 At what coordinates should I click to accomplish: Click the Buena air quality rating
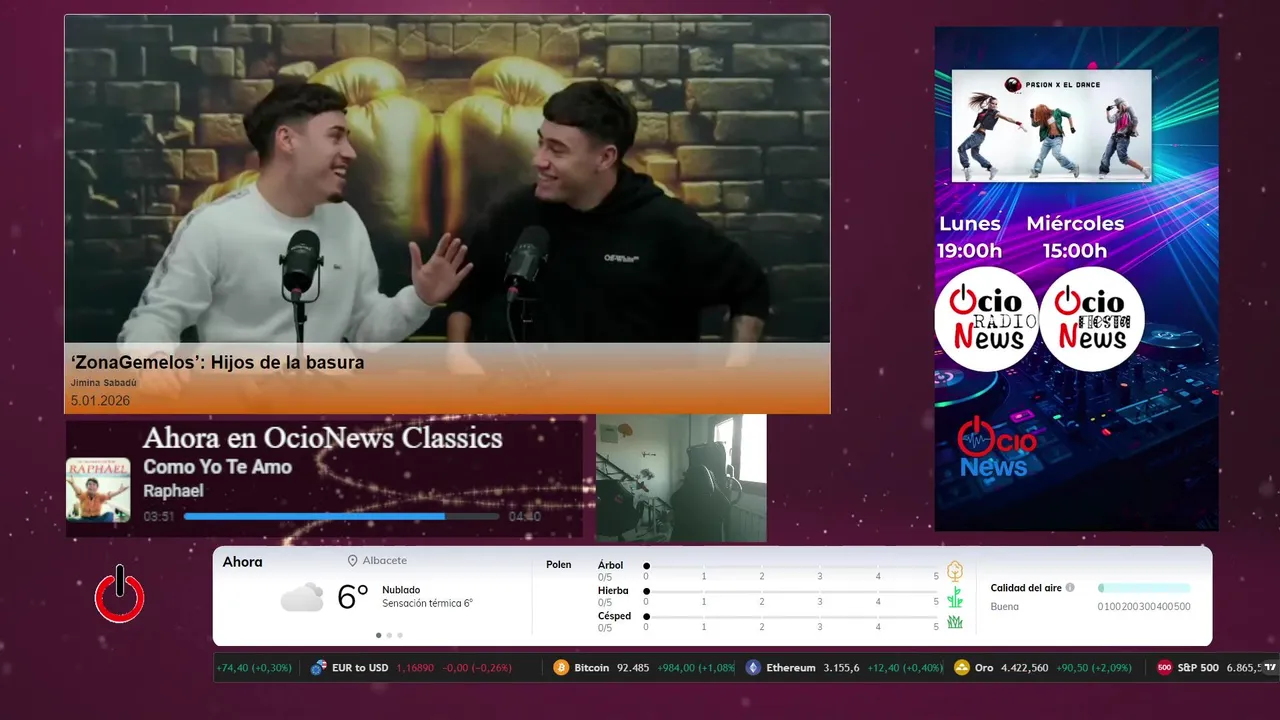1004,606
